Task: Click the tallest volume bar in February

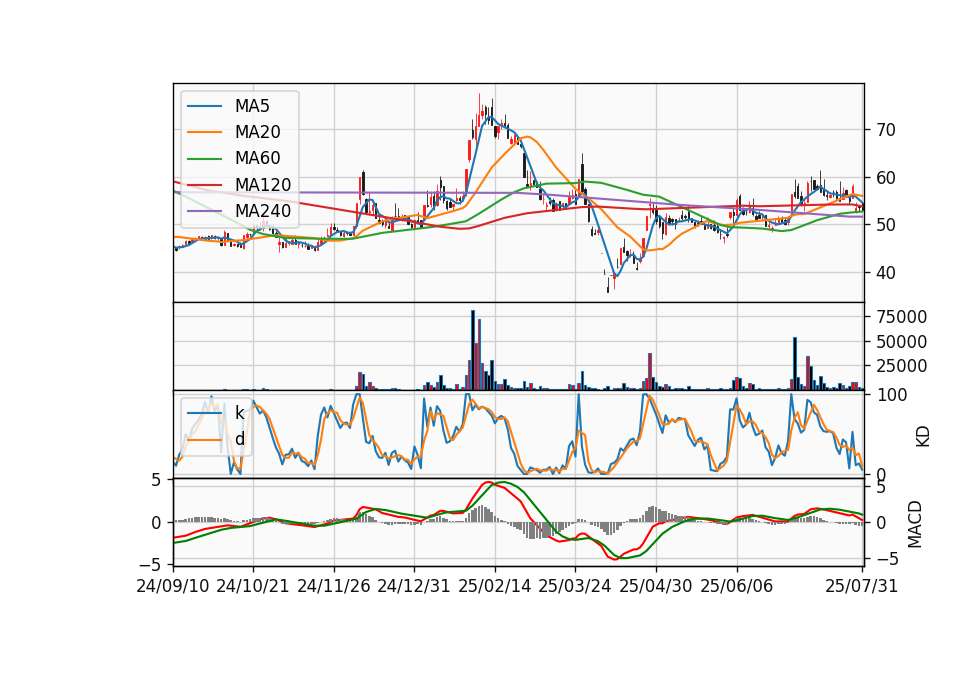Action: coord(473,350)
